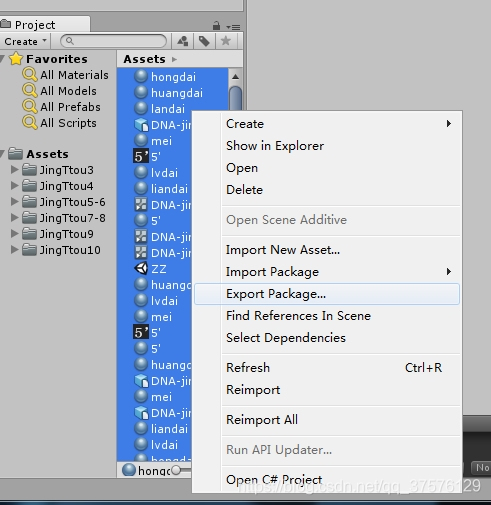The image size is (491, 505).
Task: Expand the JingTtou5-6 folder arrow
Action: click(14, 202)
